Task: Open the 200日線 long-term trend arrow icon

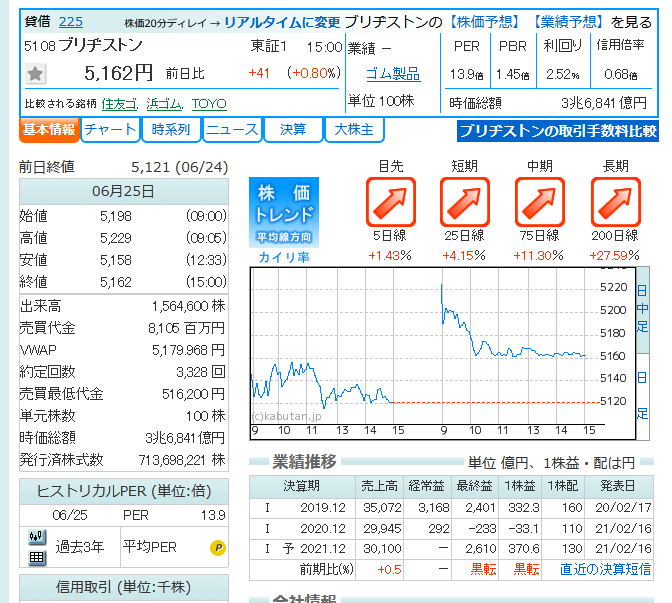Action: [615, 202]
